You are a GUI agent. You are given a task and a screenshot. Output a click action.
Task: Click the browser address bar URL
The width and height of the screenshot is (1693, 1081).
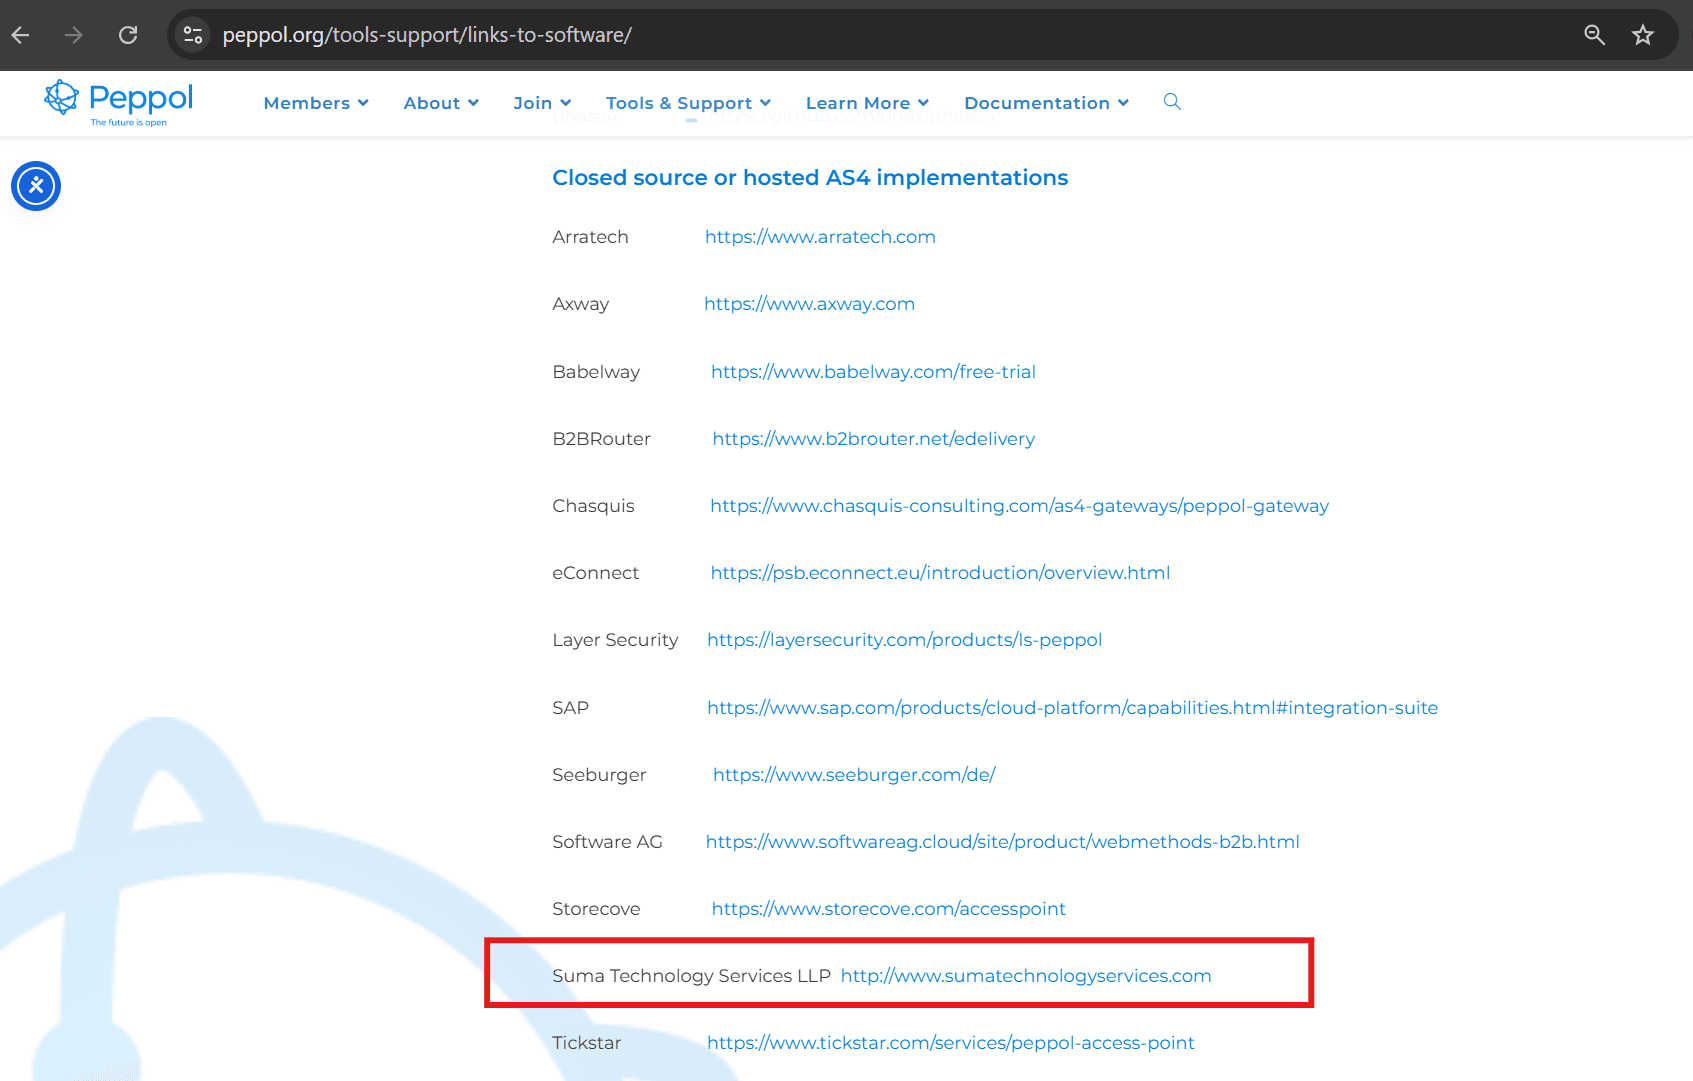click(x=427, y=35)
